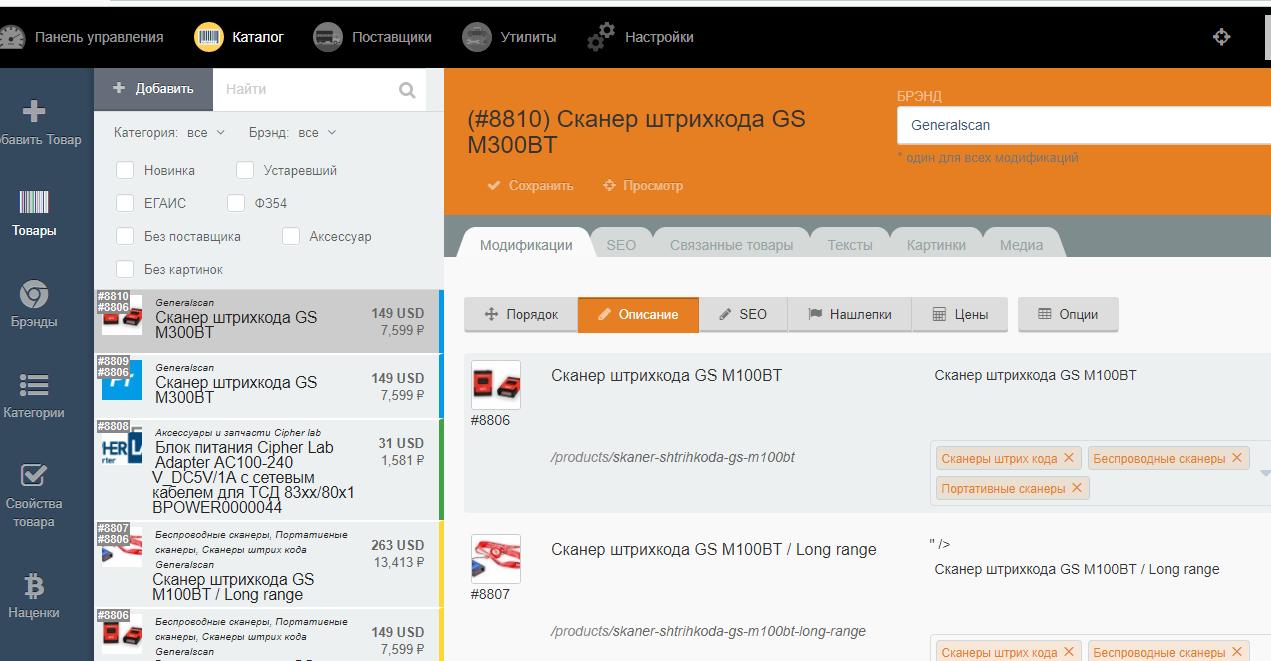
Task: Switch to Связанные товары tab
Action: 731,245
